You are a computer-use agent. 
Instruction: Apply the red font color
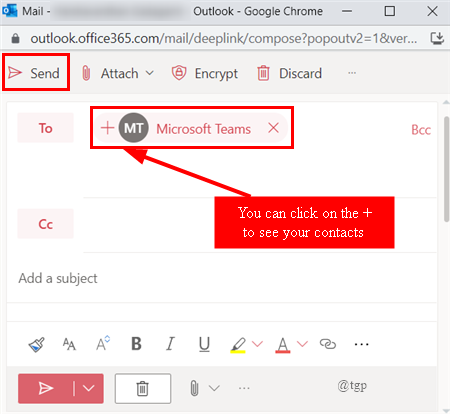coord(283,345)
